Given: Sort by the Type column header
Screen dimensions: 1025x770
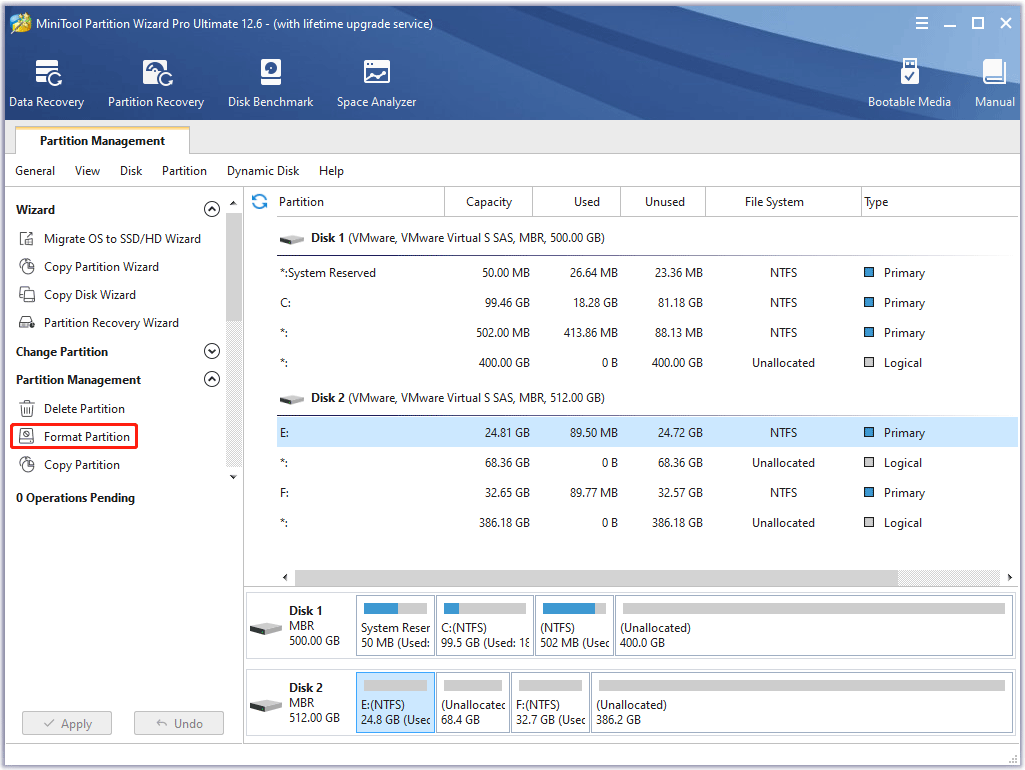Looking at the screenshot, I should [x=939, y=202].
